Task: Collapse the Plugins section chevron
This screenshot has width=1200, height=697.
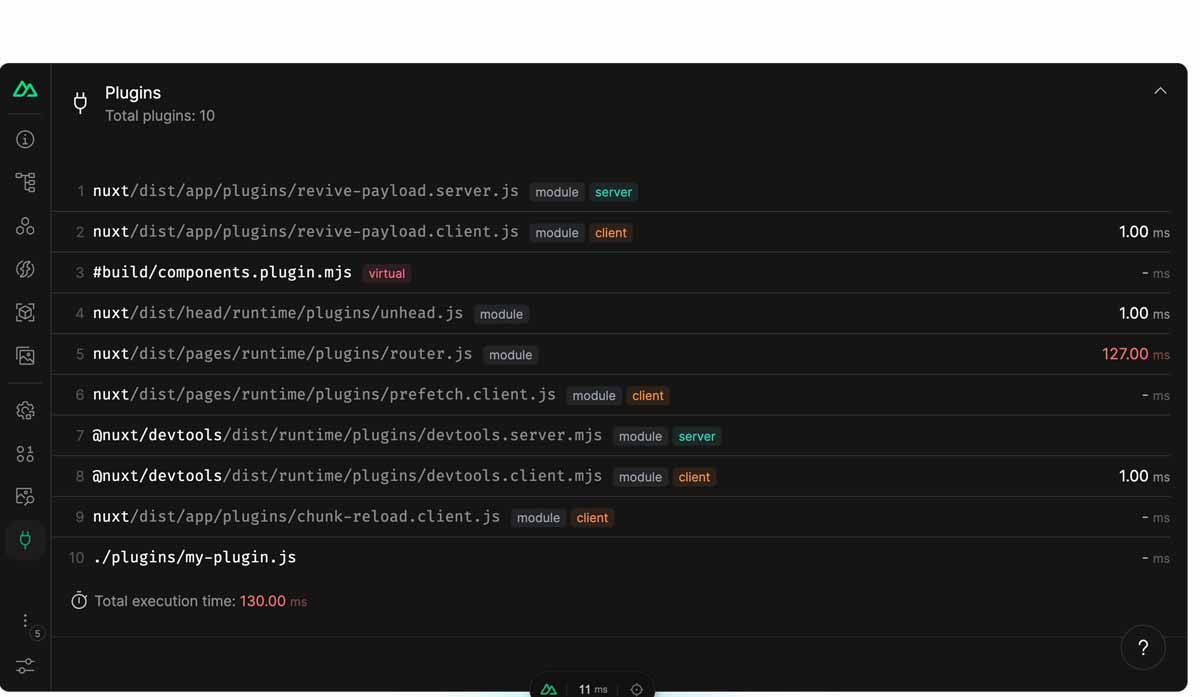Action: coord(1160,90)
